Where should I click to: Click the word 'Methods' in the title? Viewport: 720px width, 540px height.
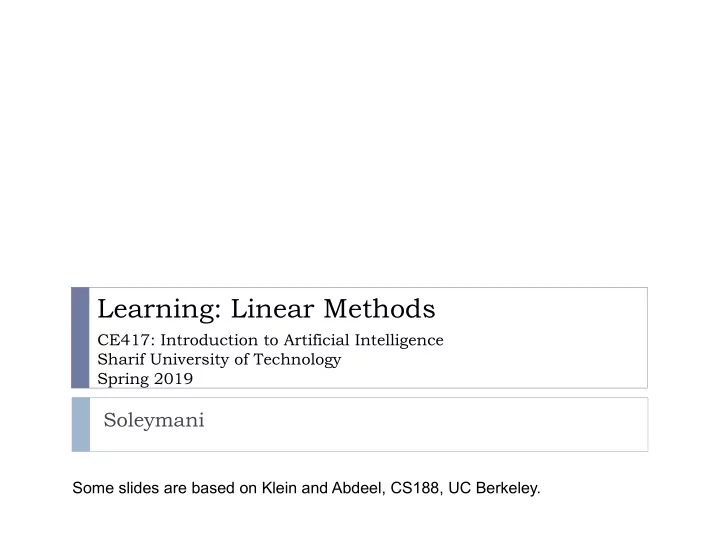(380, 309)
